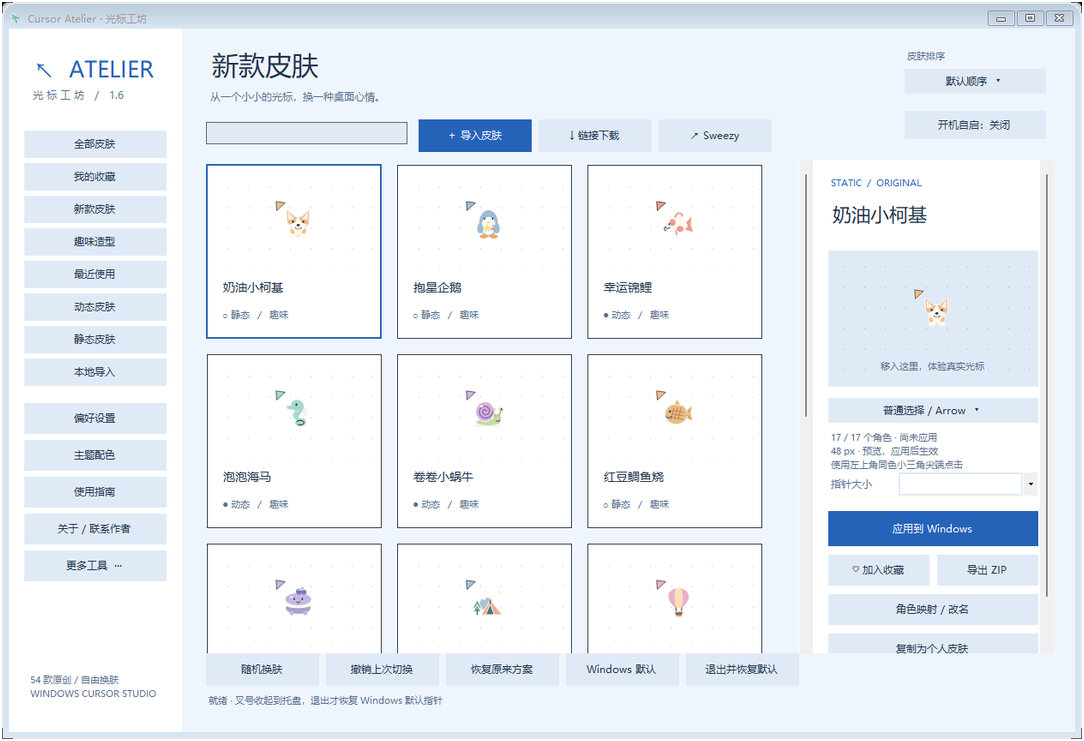The width and height of the screenshot is (1084, 741).
Task: Expand 更多工具 menu
Action: click(95, 565)
